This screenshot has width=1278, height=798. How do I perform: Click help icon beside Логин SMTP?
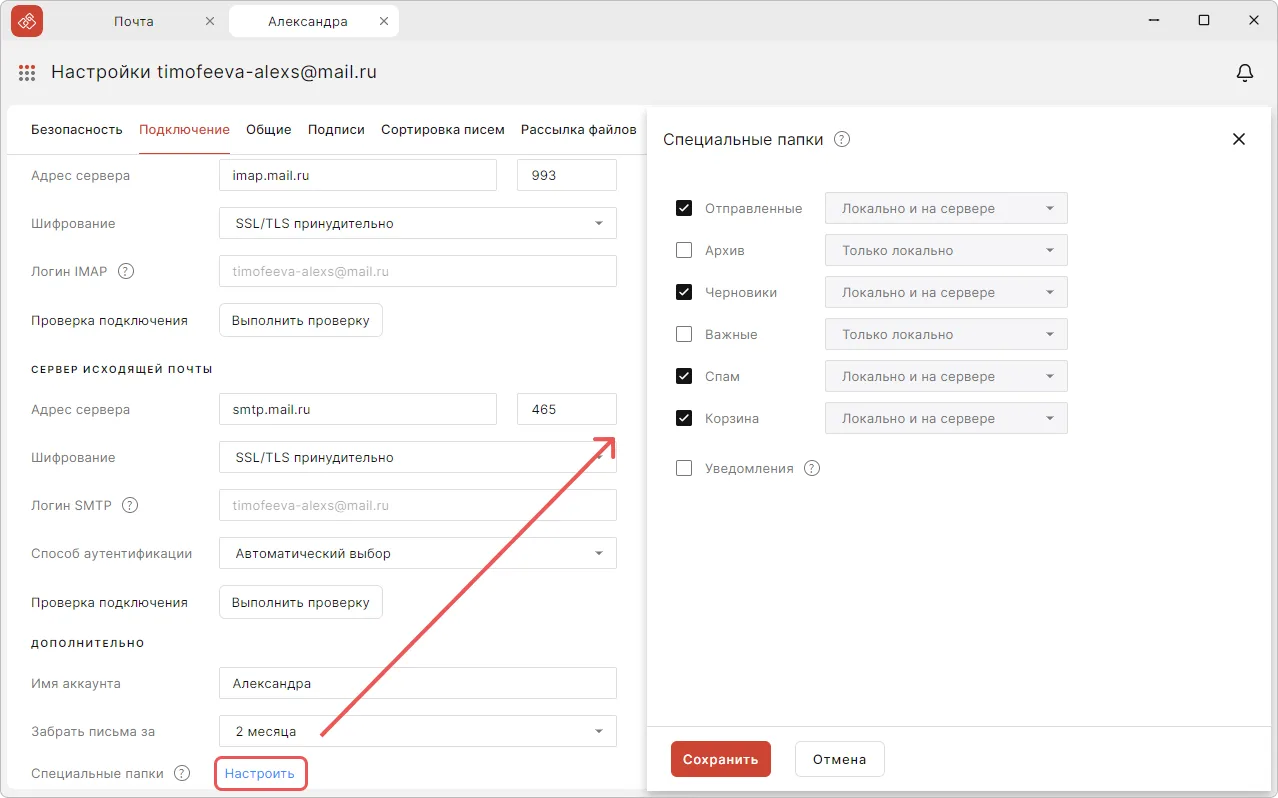pos(130,505)
